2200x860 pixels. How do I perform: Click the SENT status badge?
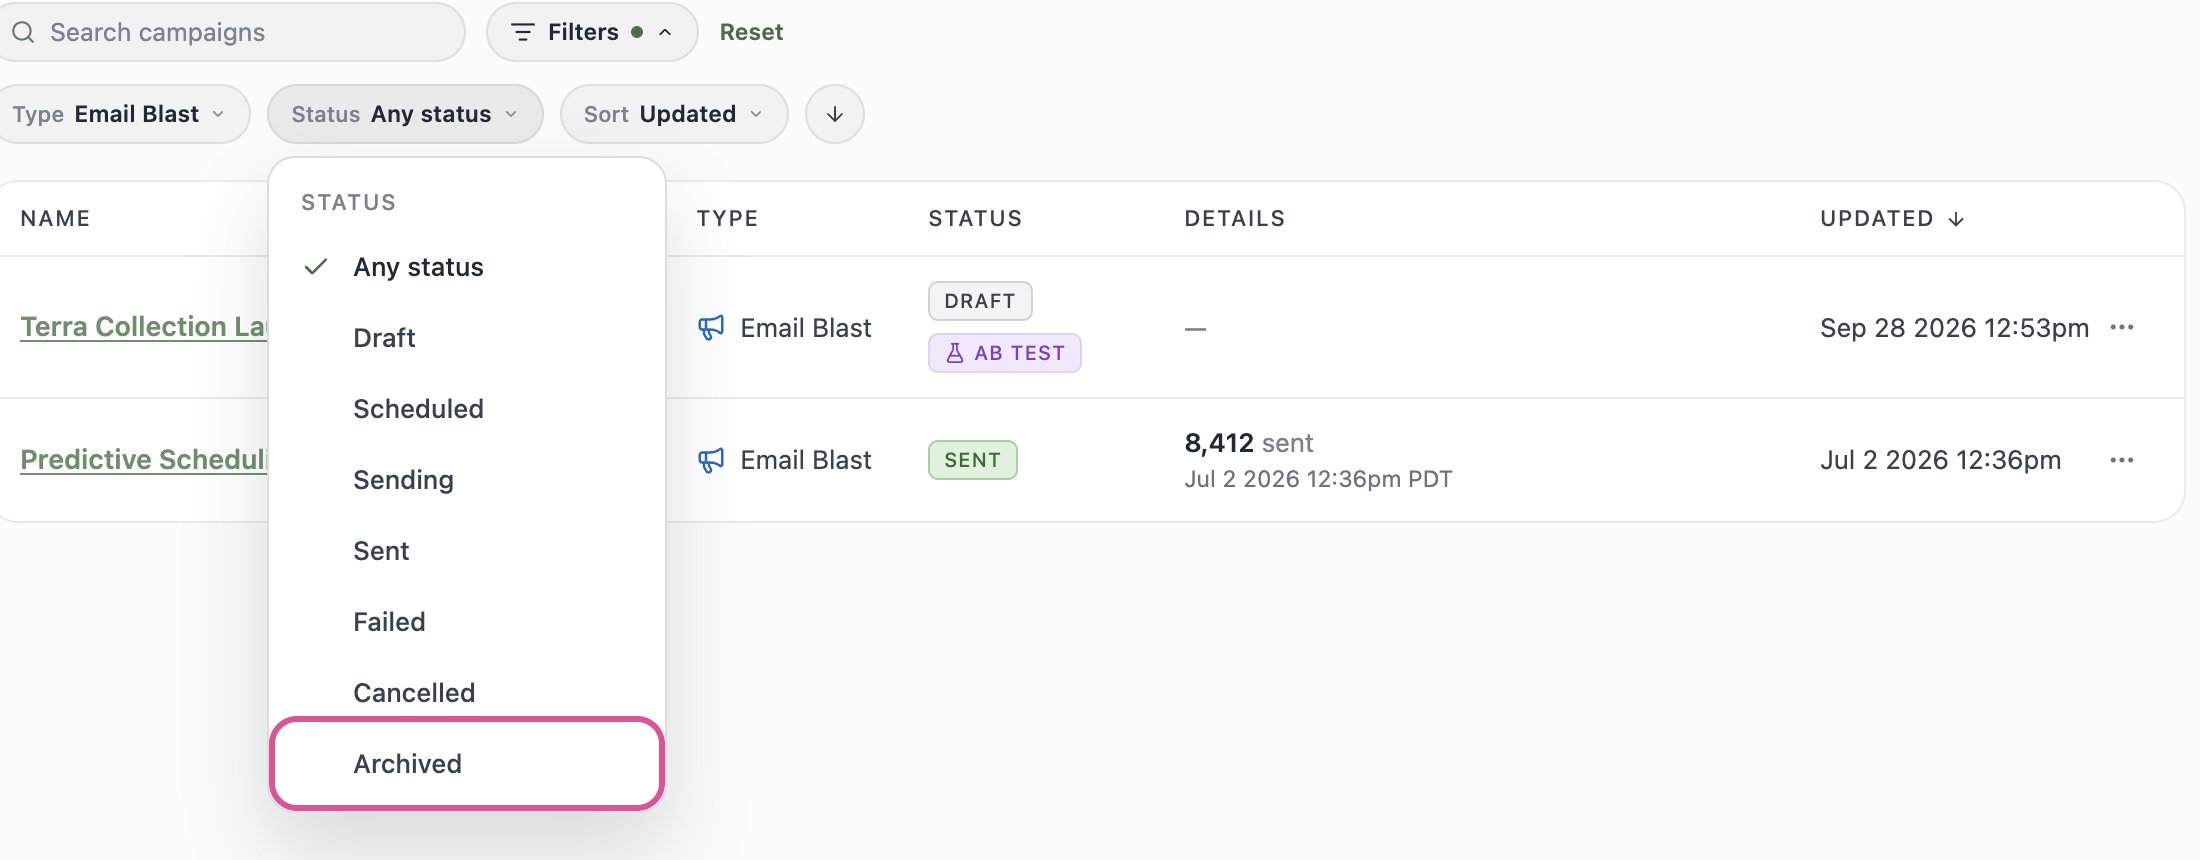[972, 460]
